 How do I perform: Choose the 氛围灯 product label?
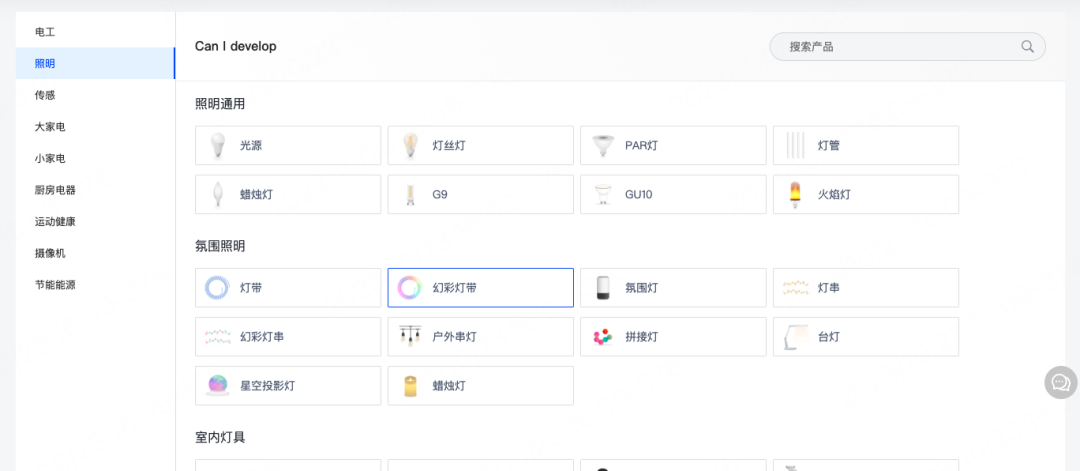(x=641, y=288)
